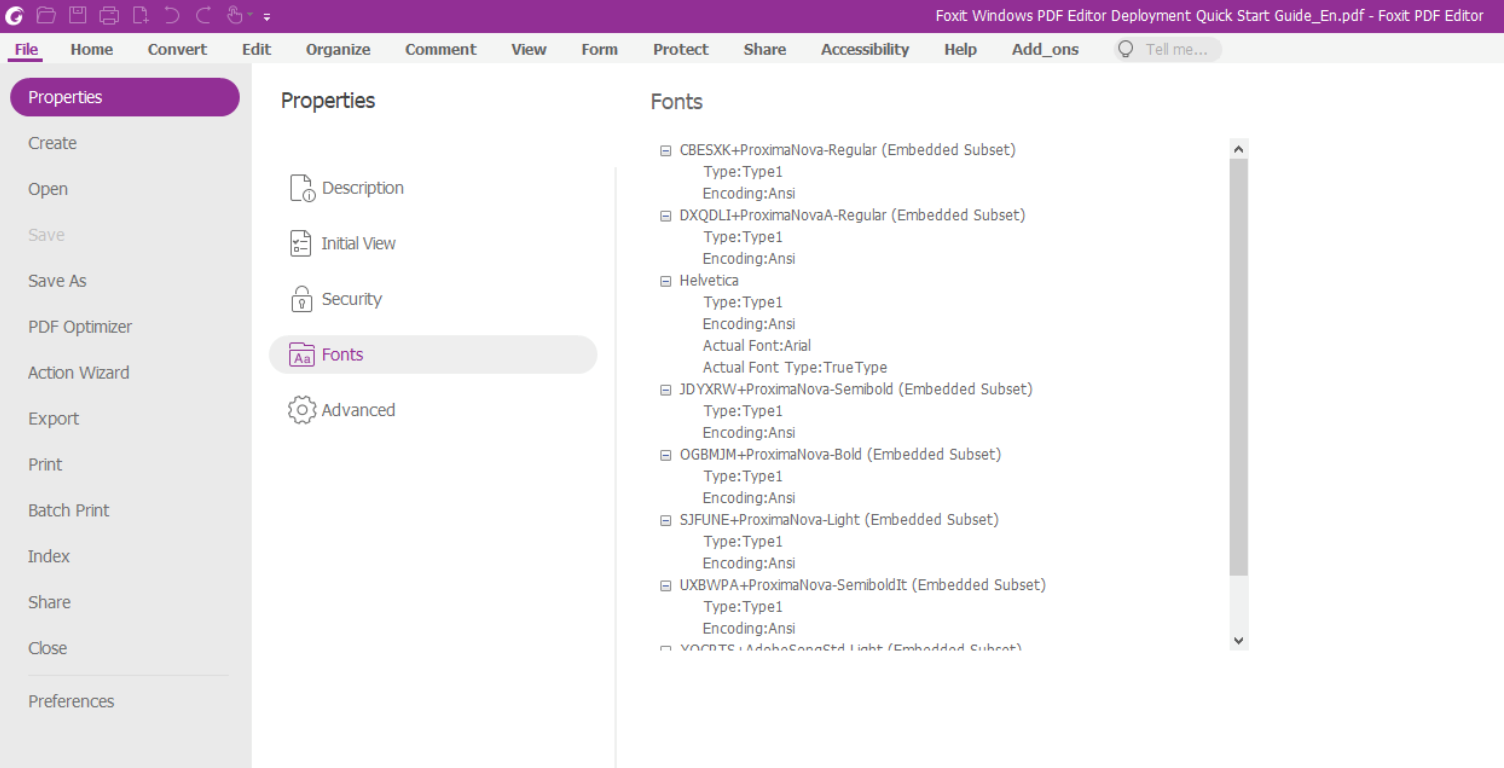
Task: Choose Close in the File sidebar
Action: pos(48,649)
